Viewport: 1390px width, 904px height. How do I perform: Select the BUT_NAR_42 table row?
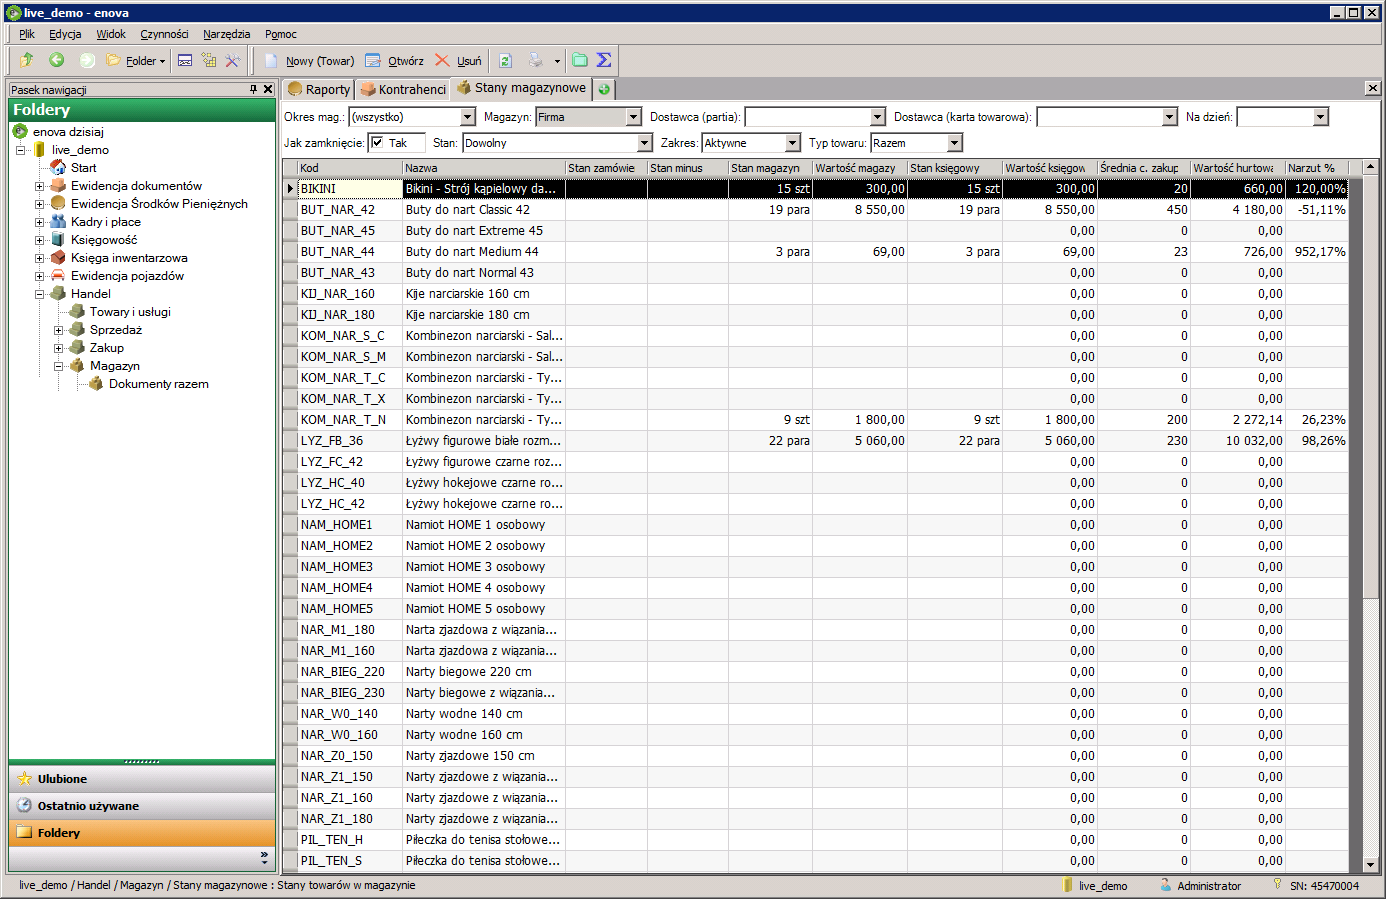click(815, 210)
